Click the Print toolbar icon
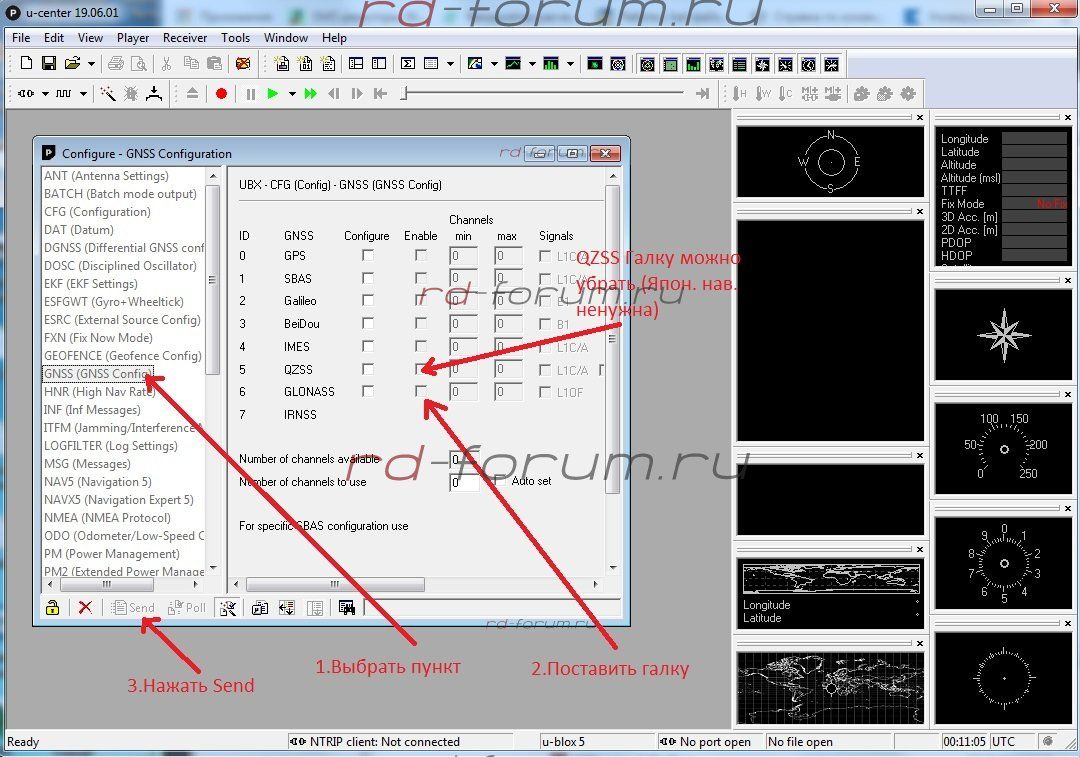Image resolution: width=1080 pixels, height=757 pixels. 116,63
